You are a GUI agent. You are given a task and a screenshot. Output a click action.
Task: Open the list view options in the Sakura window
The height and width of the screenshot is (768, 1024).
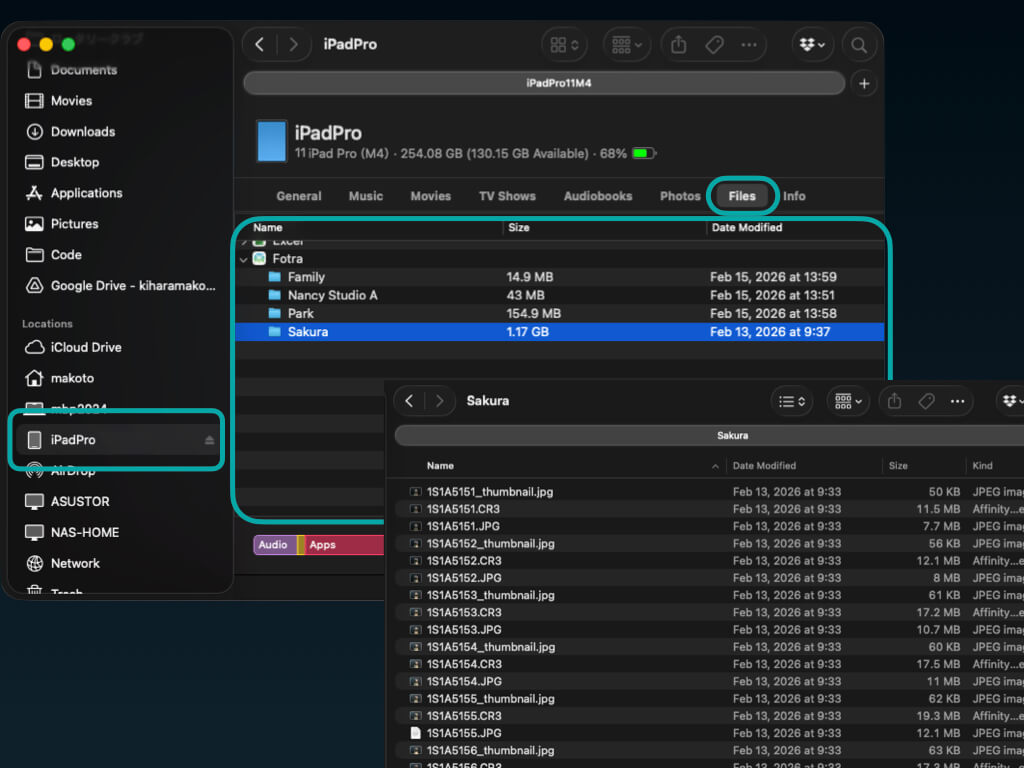tap(791, 401)
